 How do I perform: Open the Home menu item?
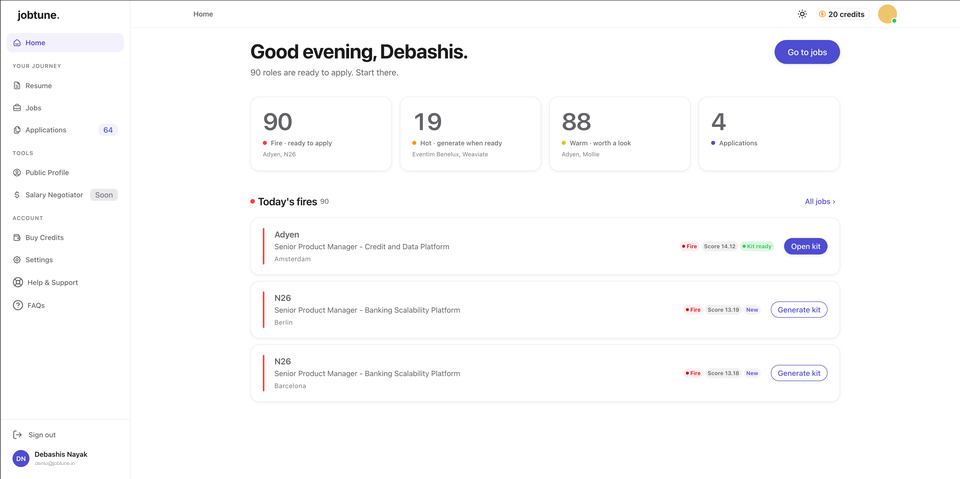point(65,43)
